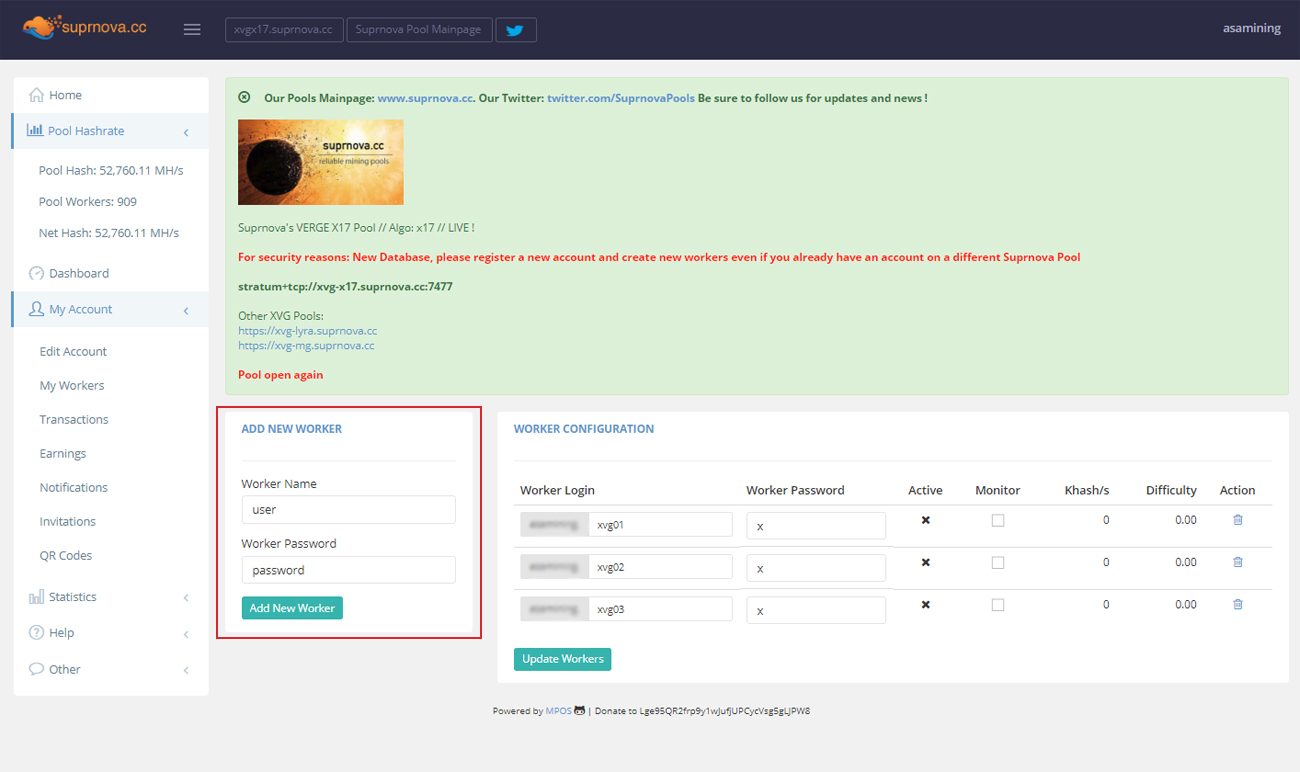Toggle the hamburger sidebar menu
The height and width of the screenshot is (772, 1300).
click(x=192, y=30)
